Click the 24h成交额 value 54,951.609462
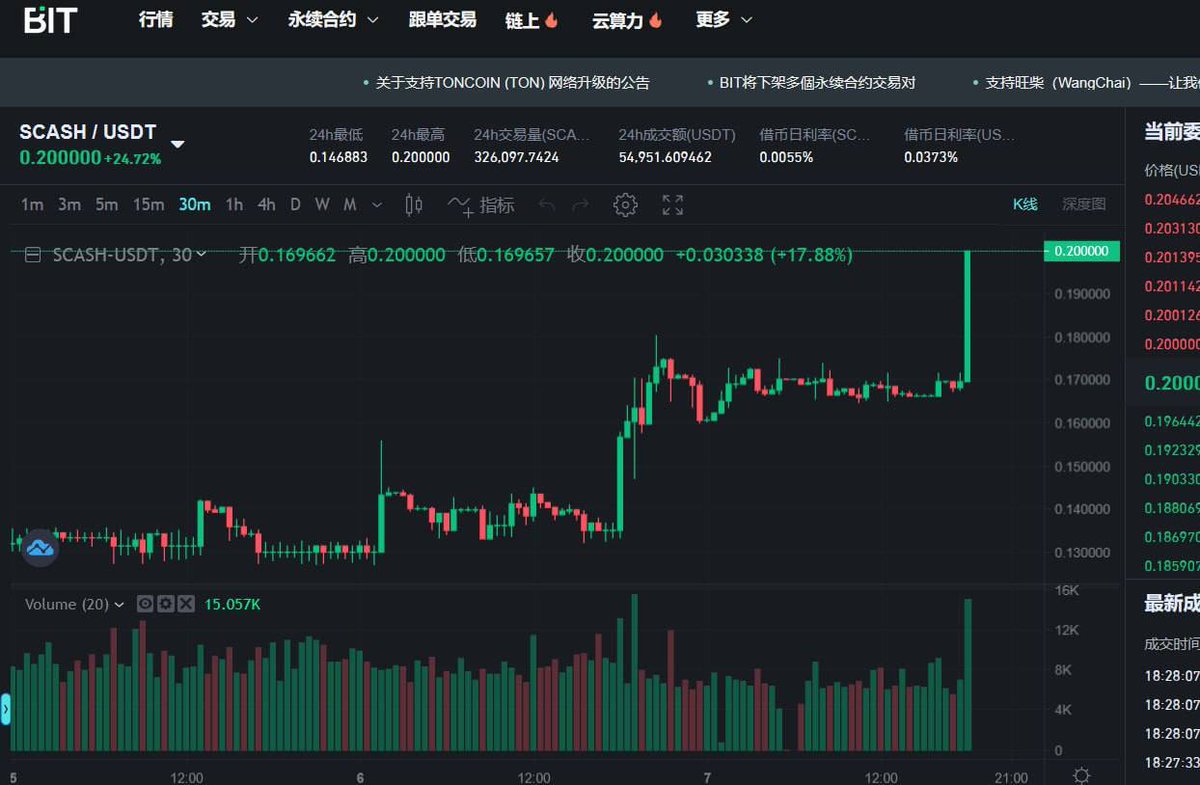 pos(665,157)
